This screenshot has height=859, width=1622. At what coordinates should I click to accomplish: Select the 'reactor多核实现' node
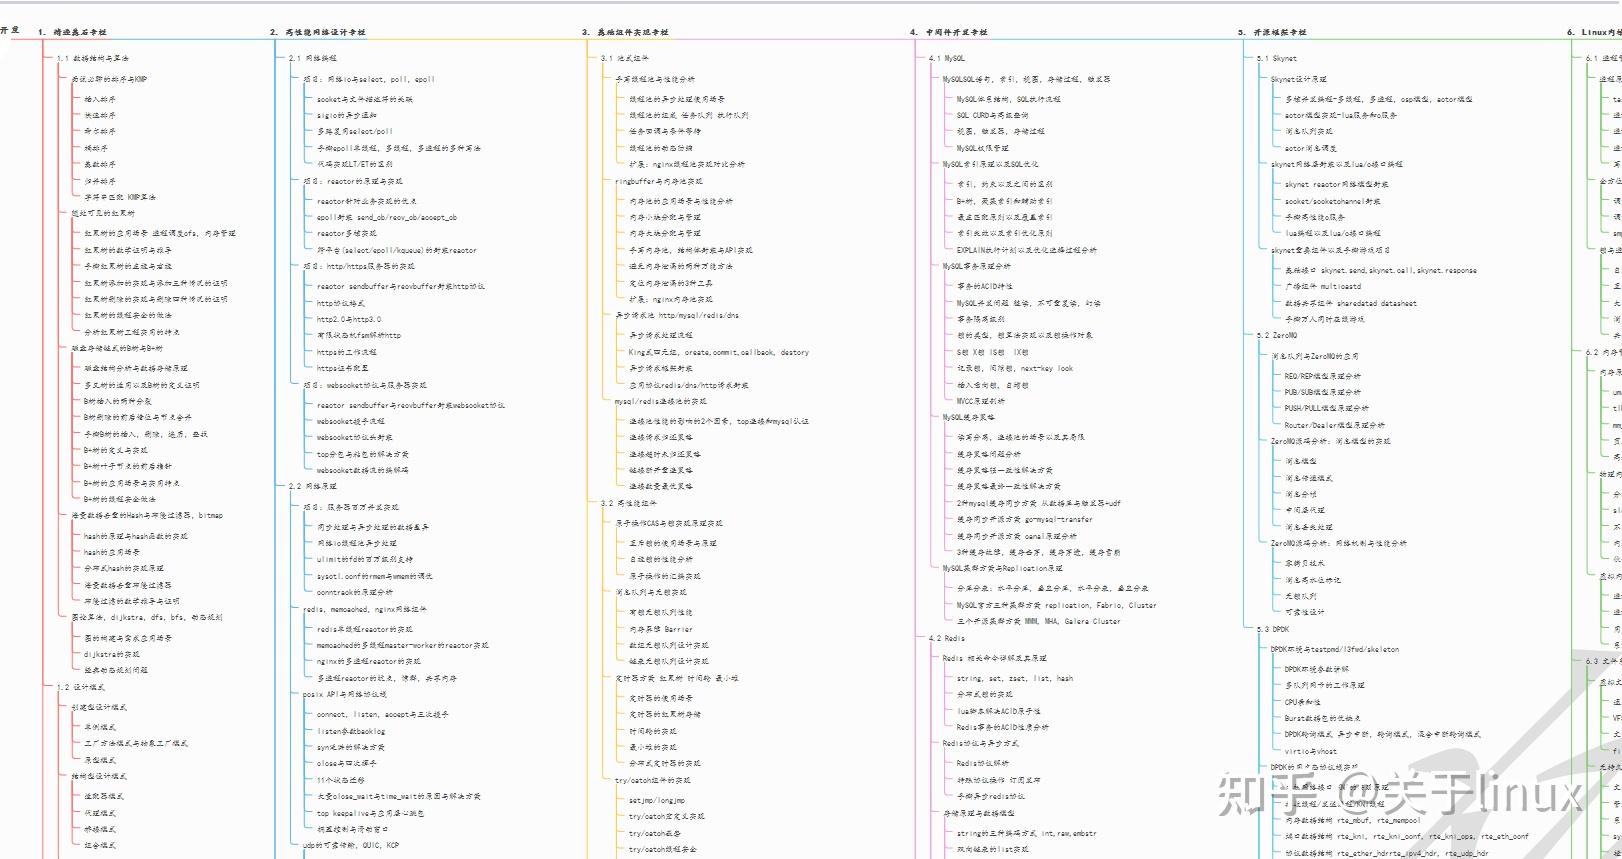(x=347, y=233)
